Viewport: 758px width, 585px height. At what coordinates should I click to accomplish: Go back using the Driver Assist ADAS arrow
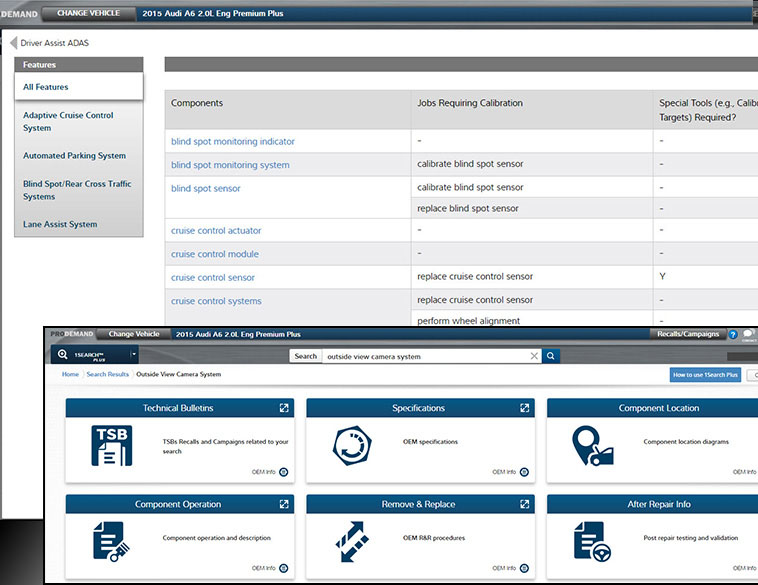click(14, 43)
